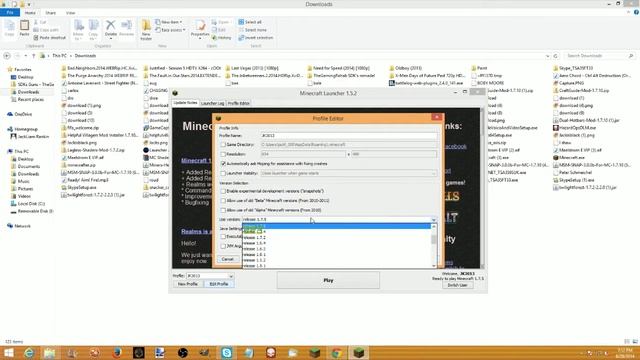Image resolution: width=640 pixels, height=360 pixels.
Task: Click Move to icon in the Organize group
Action: [x=78, y=29]
